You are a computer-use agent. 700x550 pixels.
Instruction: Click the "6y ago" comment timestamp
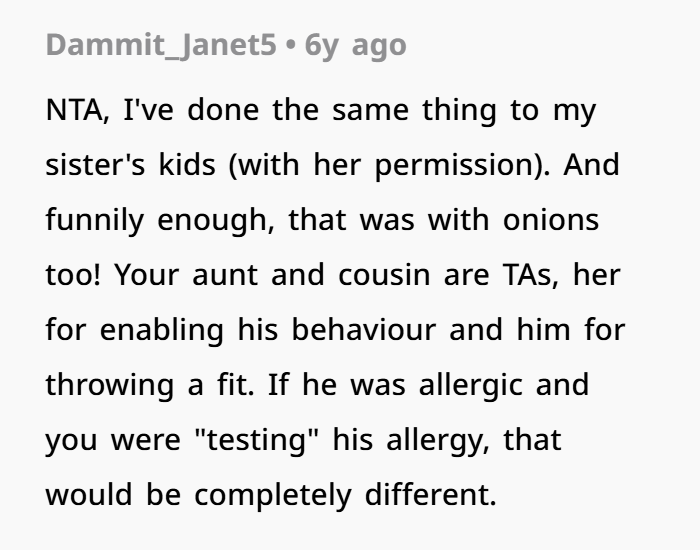357,46
